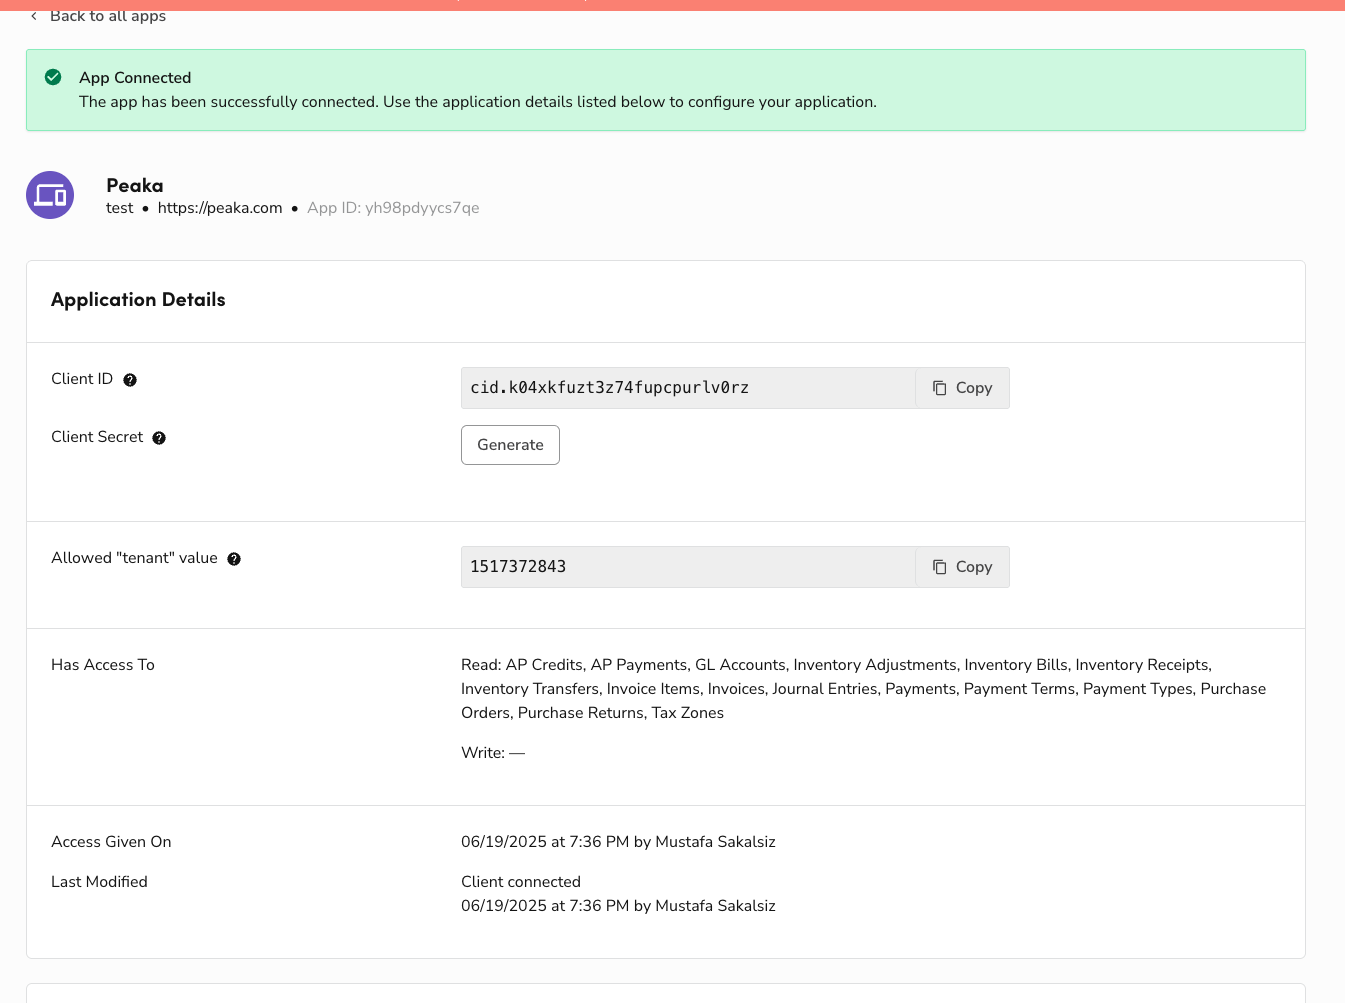
Task: Go back to all apps
Action: pyautogui.click(x=107, y=16)
